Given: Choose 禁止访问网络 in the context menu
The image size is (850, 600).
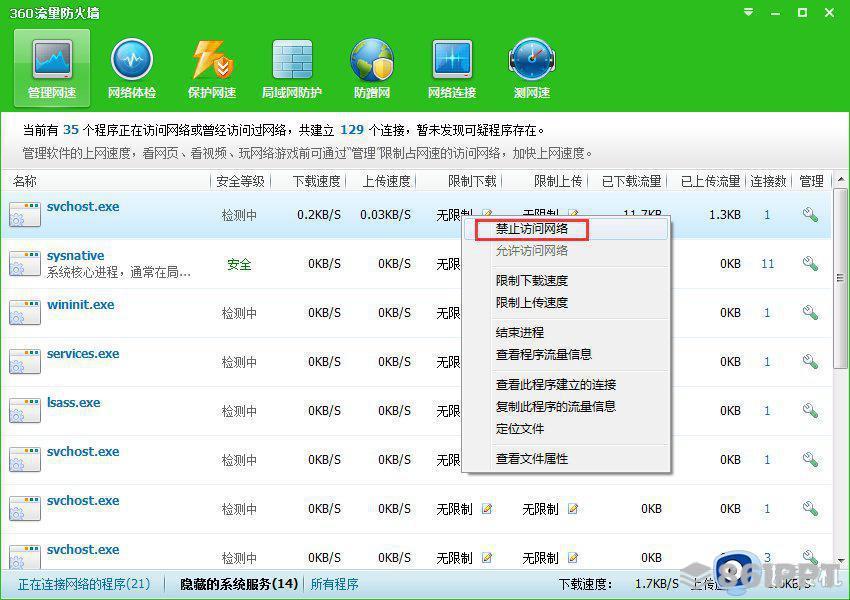Looking at the screenshot, I should tap(532, 229).
